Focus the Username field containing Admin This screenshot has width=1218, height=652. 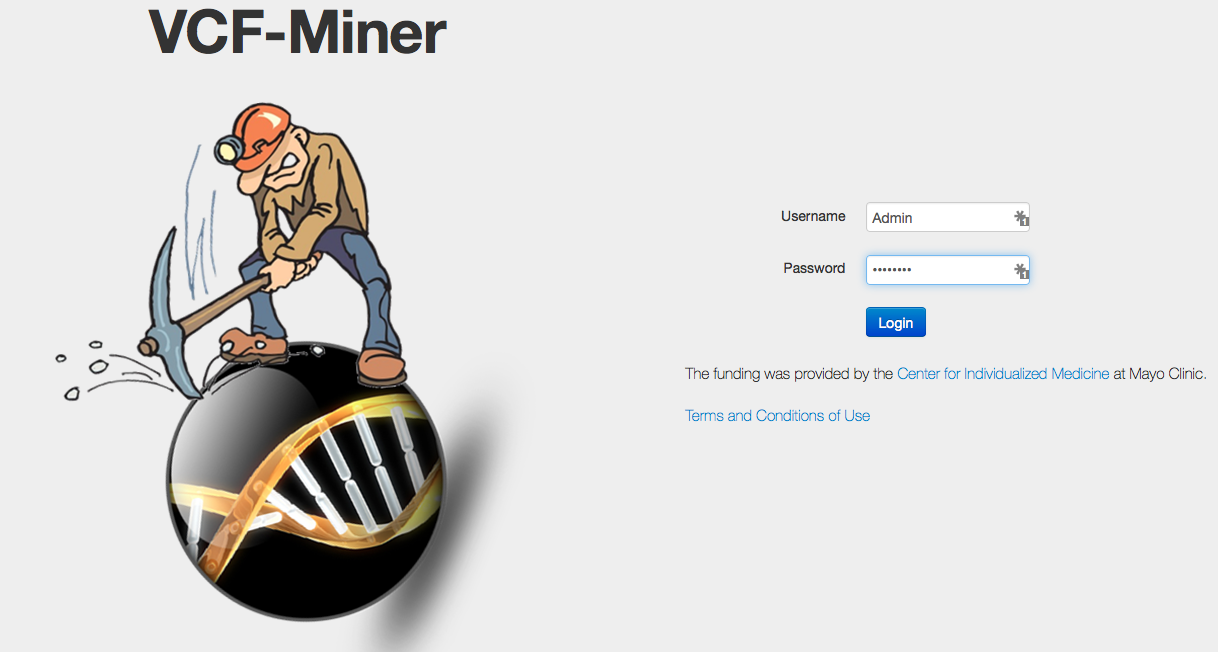pos(948,217)
